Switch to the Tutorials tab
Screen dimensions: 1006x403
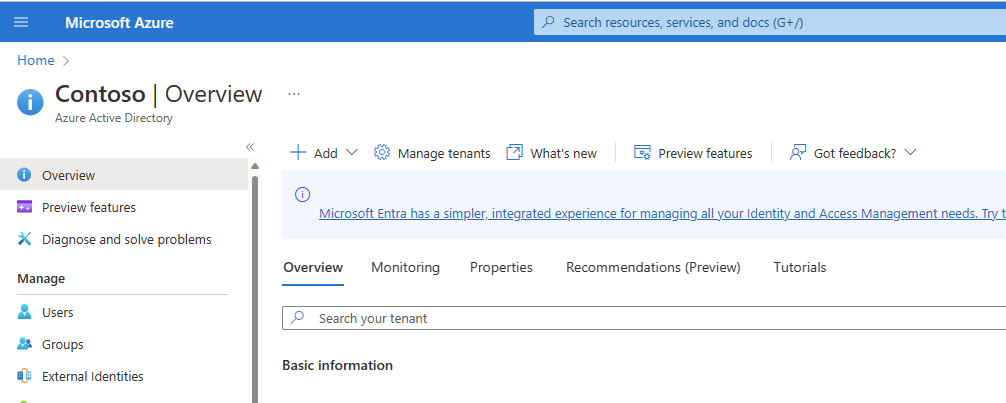[x=800, y=267]
